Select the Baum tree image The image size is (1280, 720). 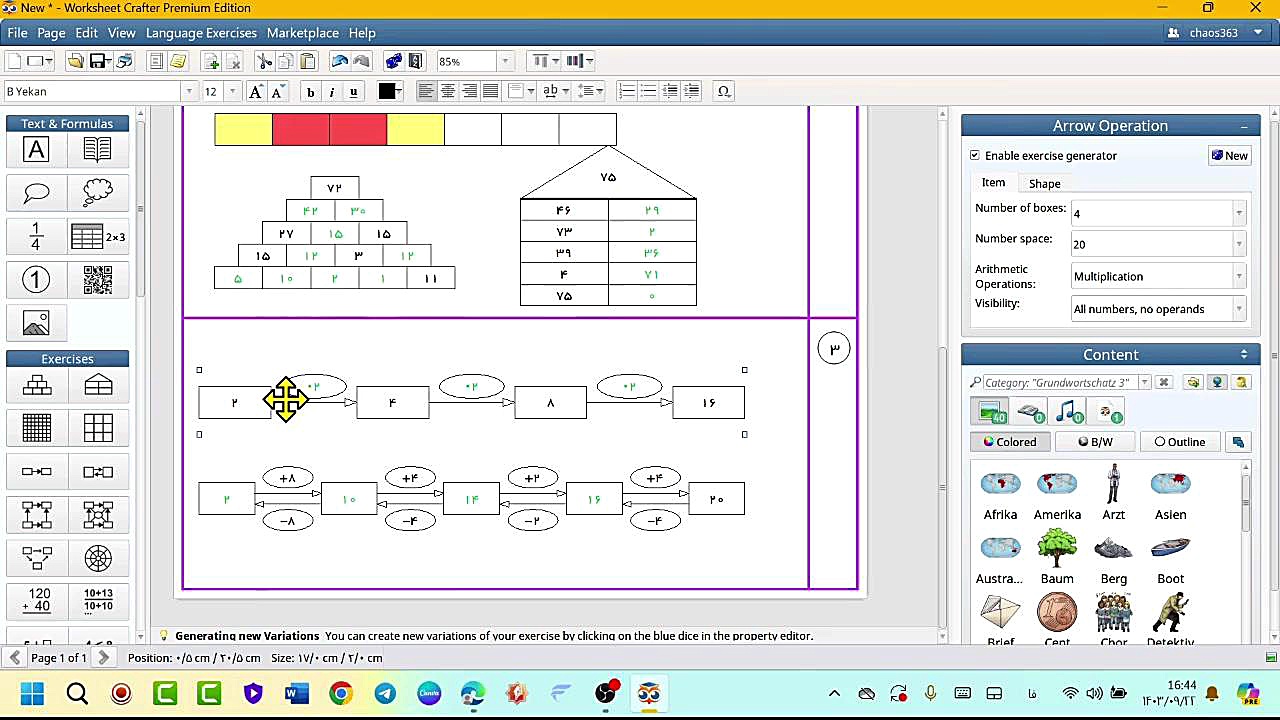pos(1057,548)
